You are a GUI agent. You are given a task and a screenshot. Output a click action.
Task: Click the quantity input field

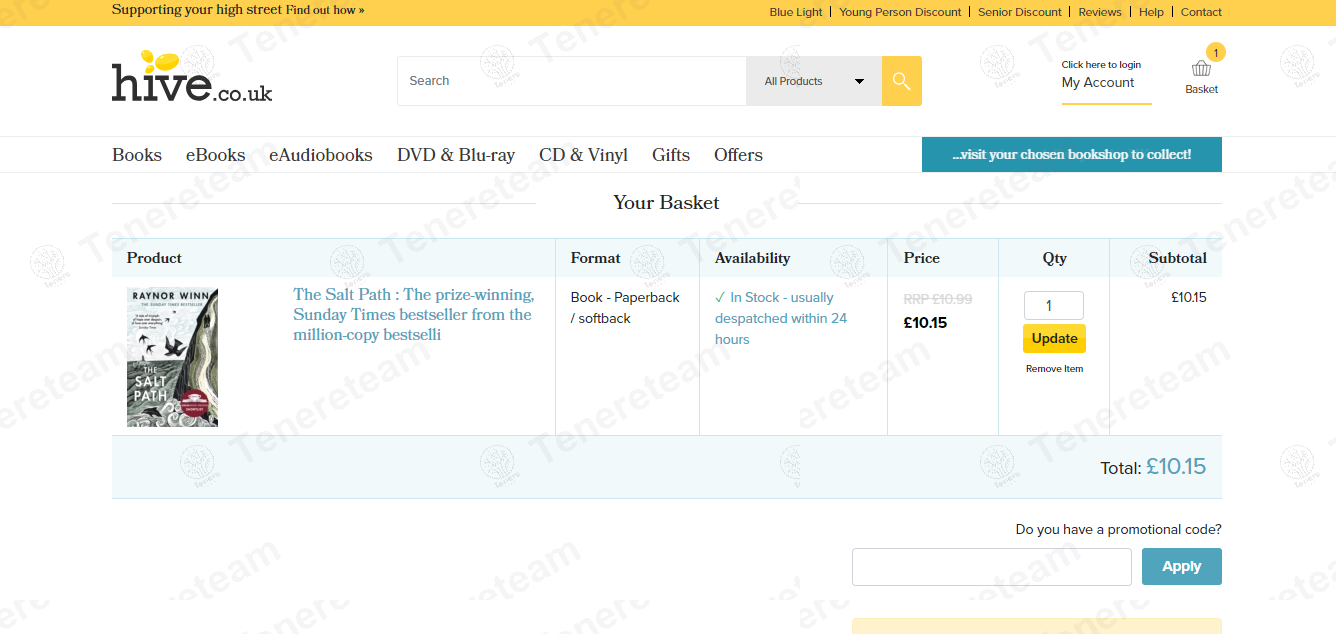(x=1054, y=306)
